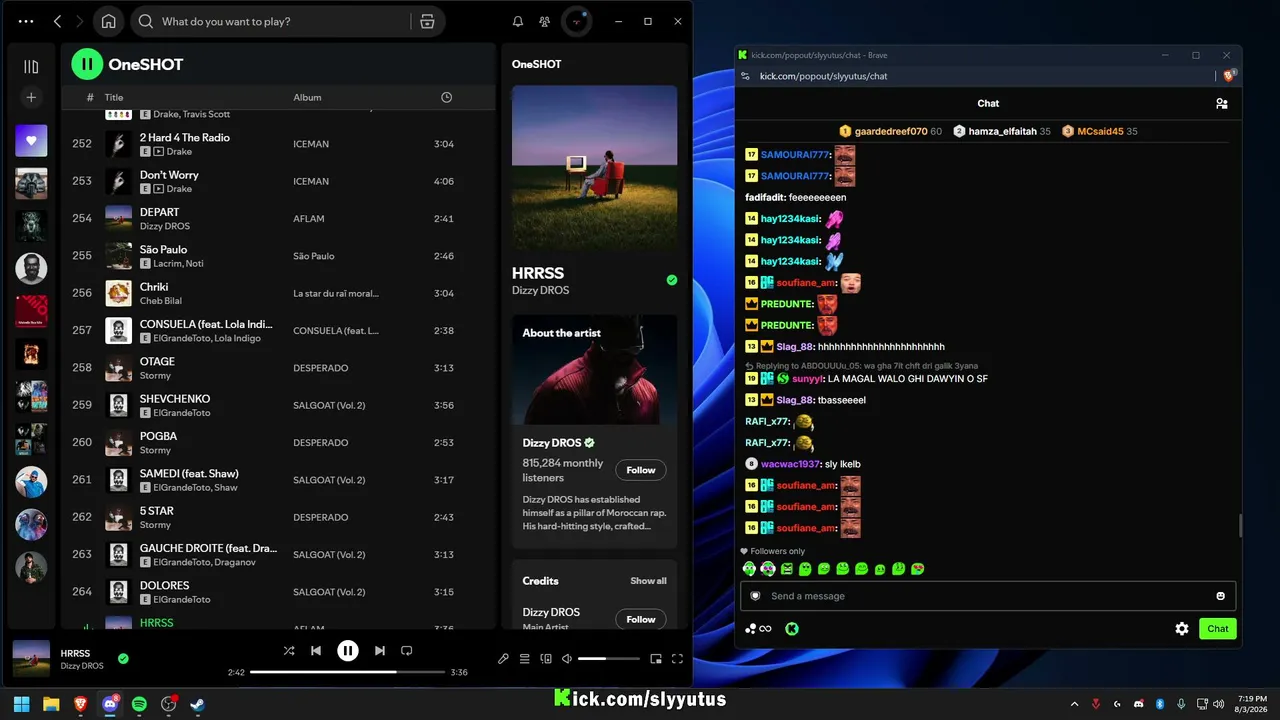
Task: Send message with green Chat button
Action: [x=1218, y=629]
